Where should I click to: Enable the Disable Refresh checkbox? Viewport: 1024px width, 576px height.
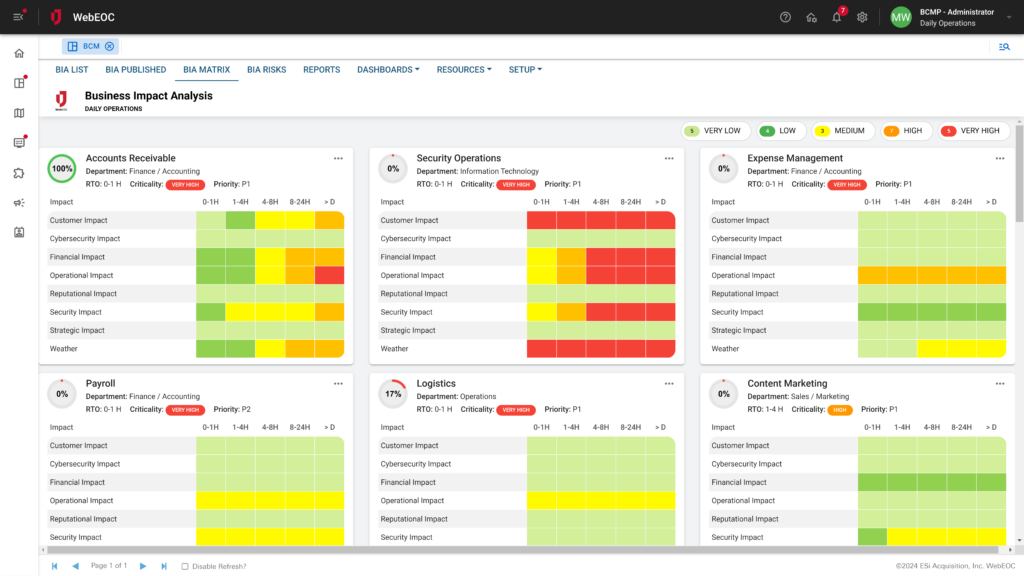coord(185,566)
